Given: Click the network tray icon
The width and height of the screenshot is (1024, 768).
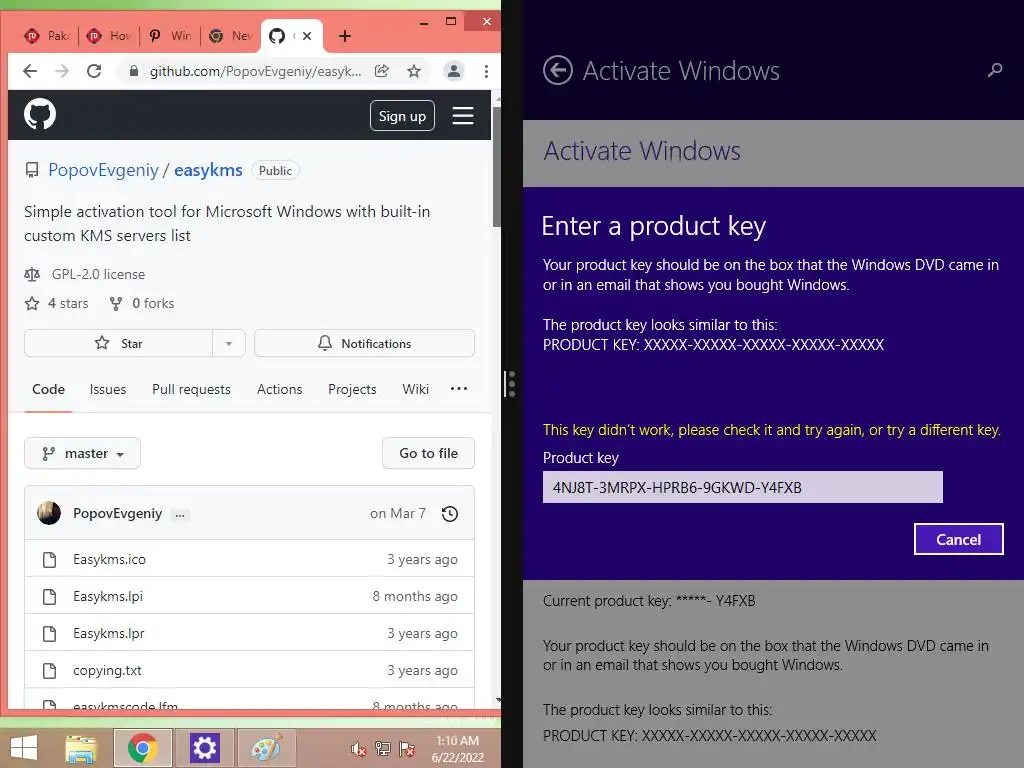Looking at the screenshot, I should (x=383, y=749).
